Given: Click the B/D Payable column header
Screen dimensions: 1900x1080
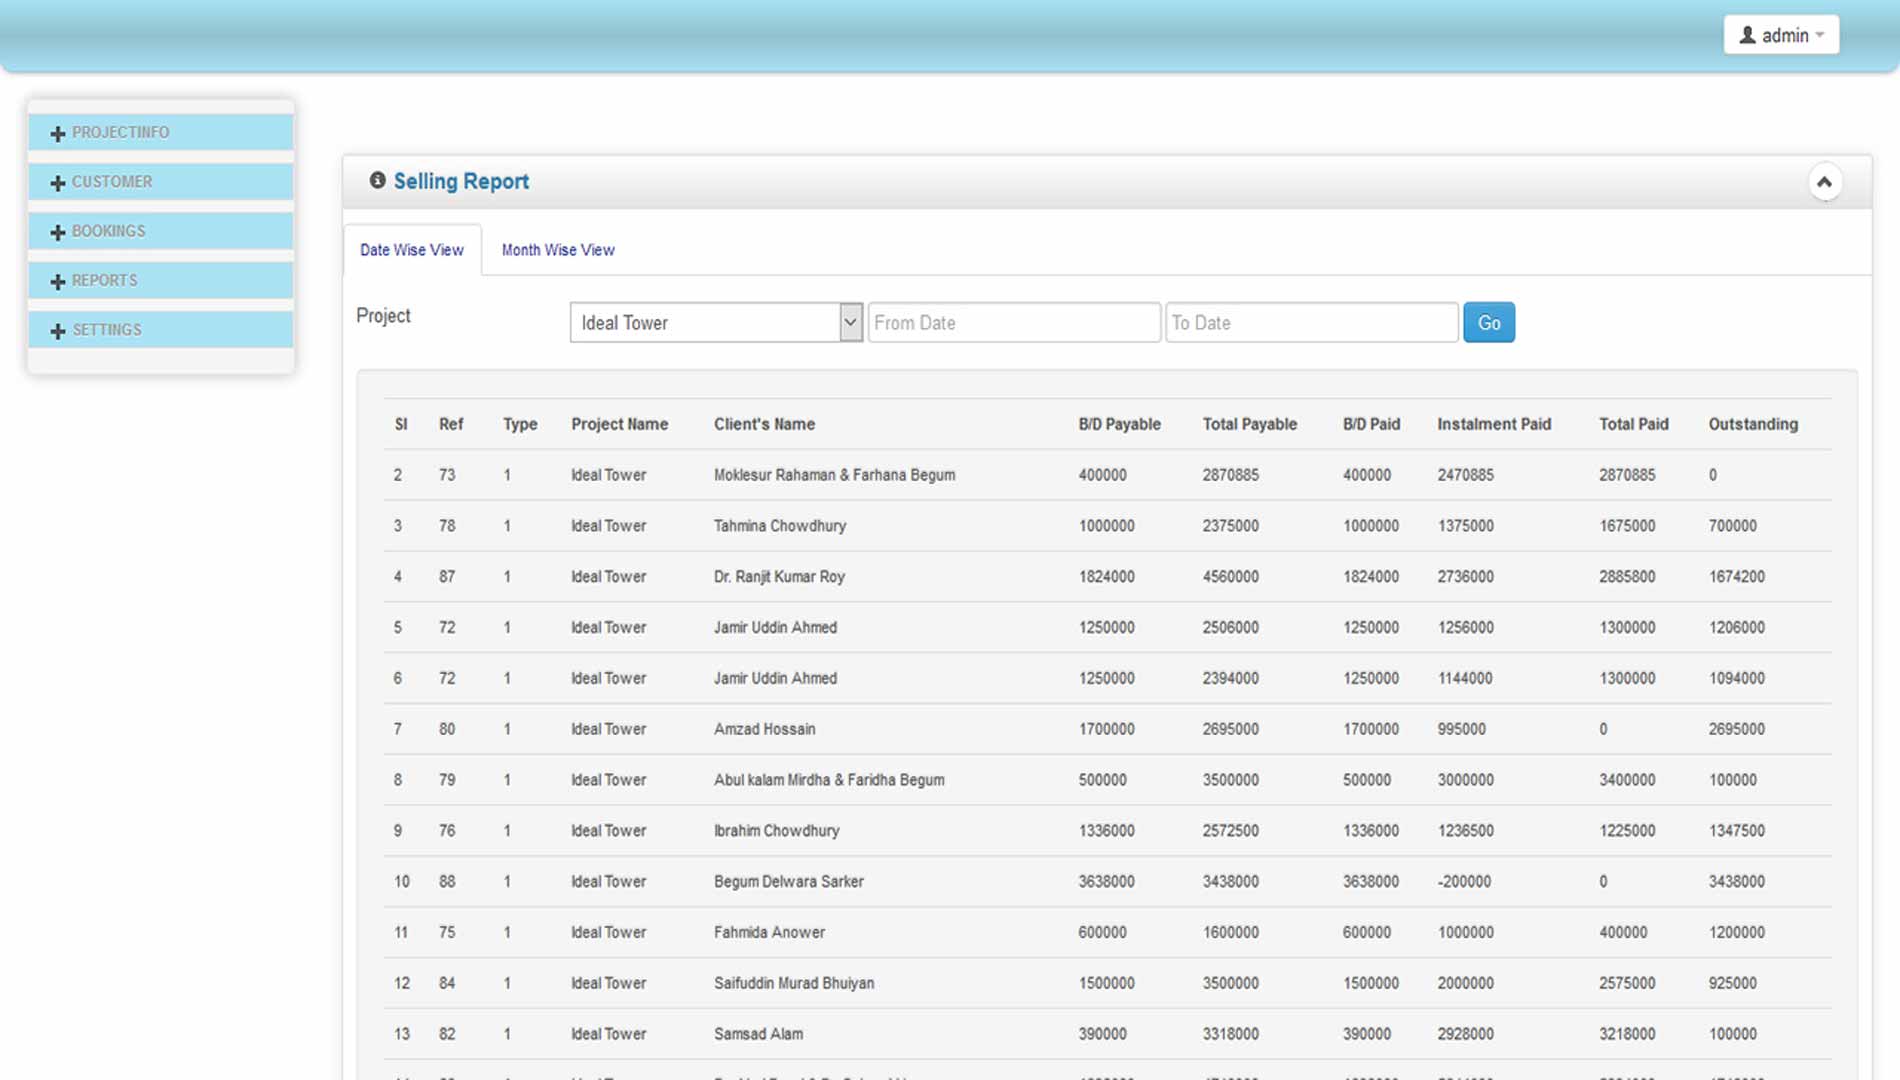Looking at the screenshot, I should 1119,424.
